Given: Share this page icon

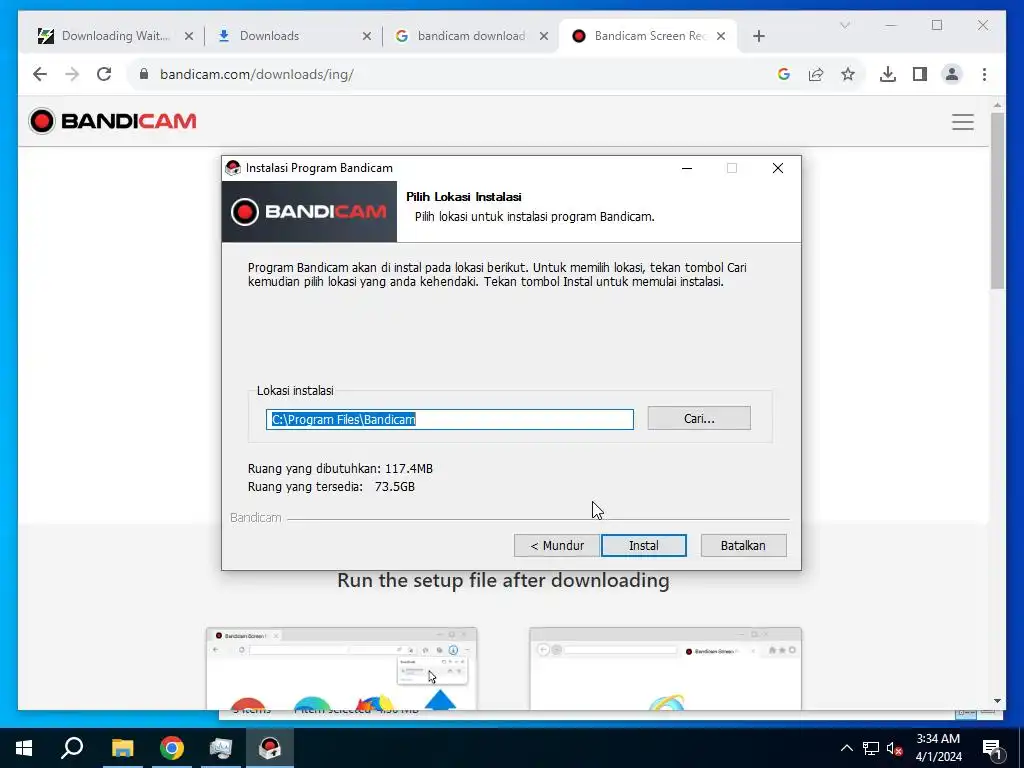Looking at the screenshot, I should coord(816,74).
